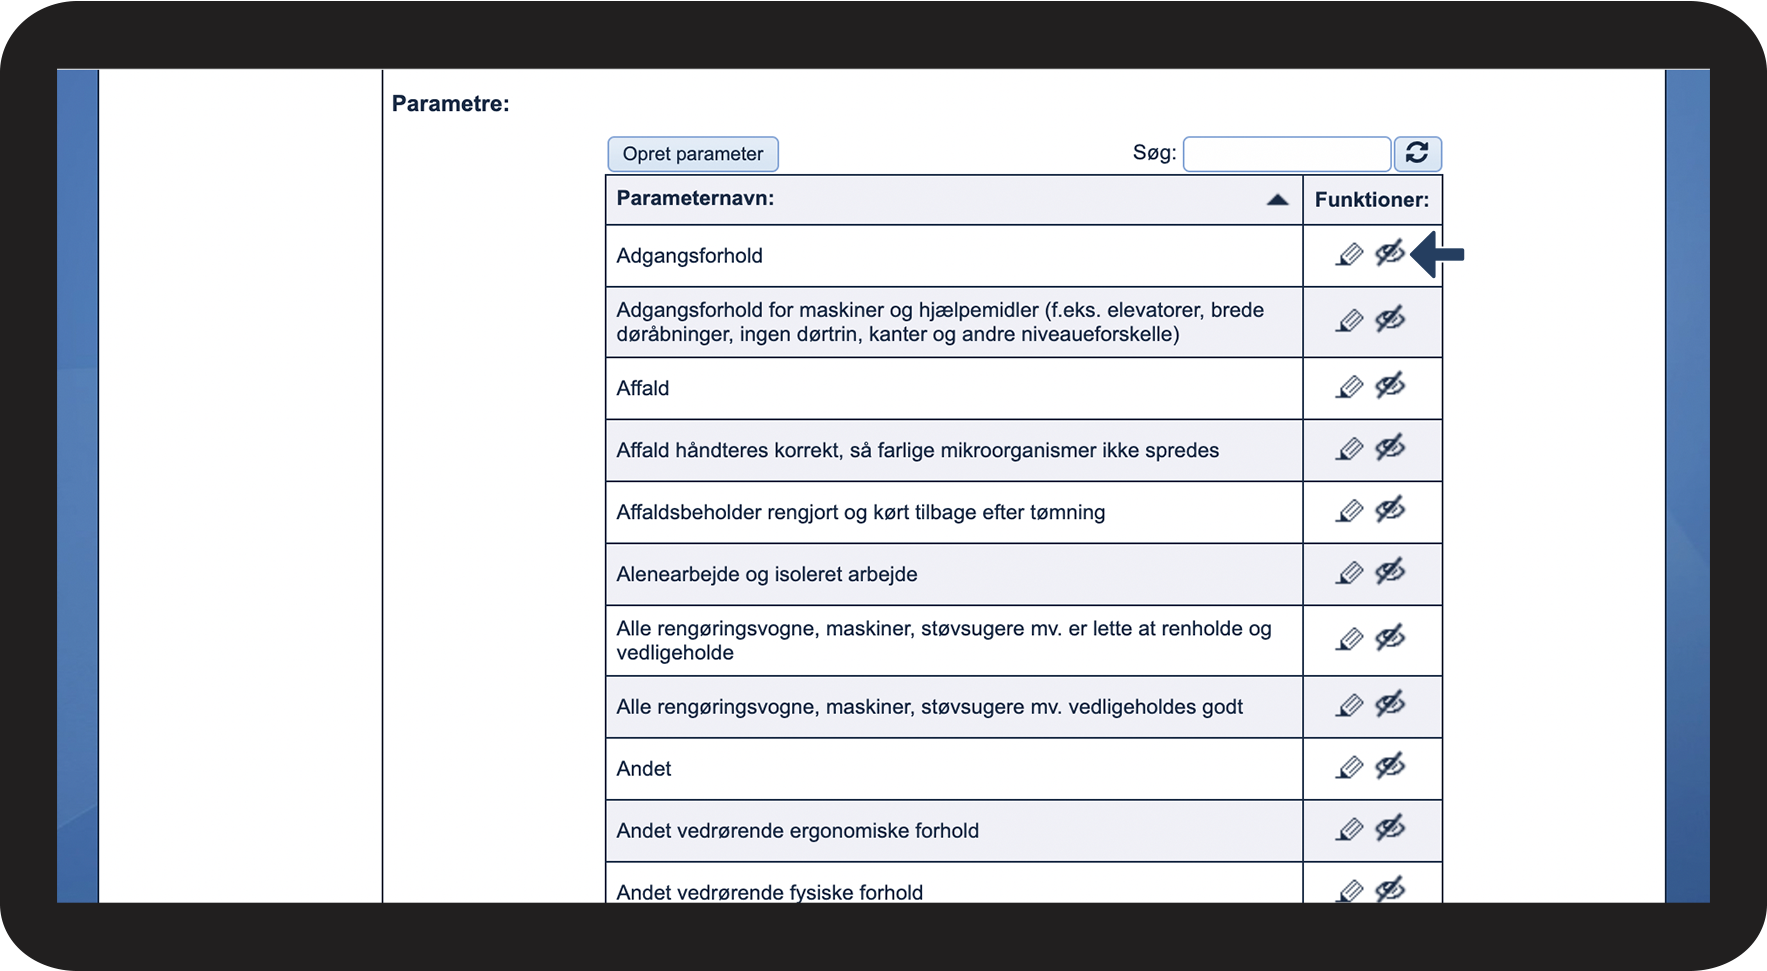Edit the Andet parameter

pyautogui.click(x=1349, y=767)
